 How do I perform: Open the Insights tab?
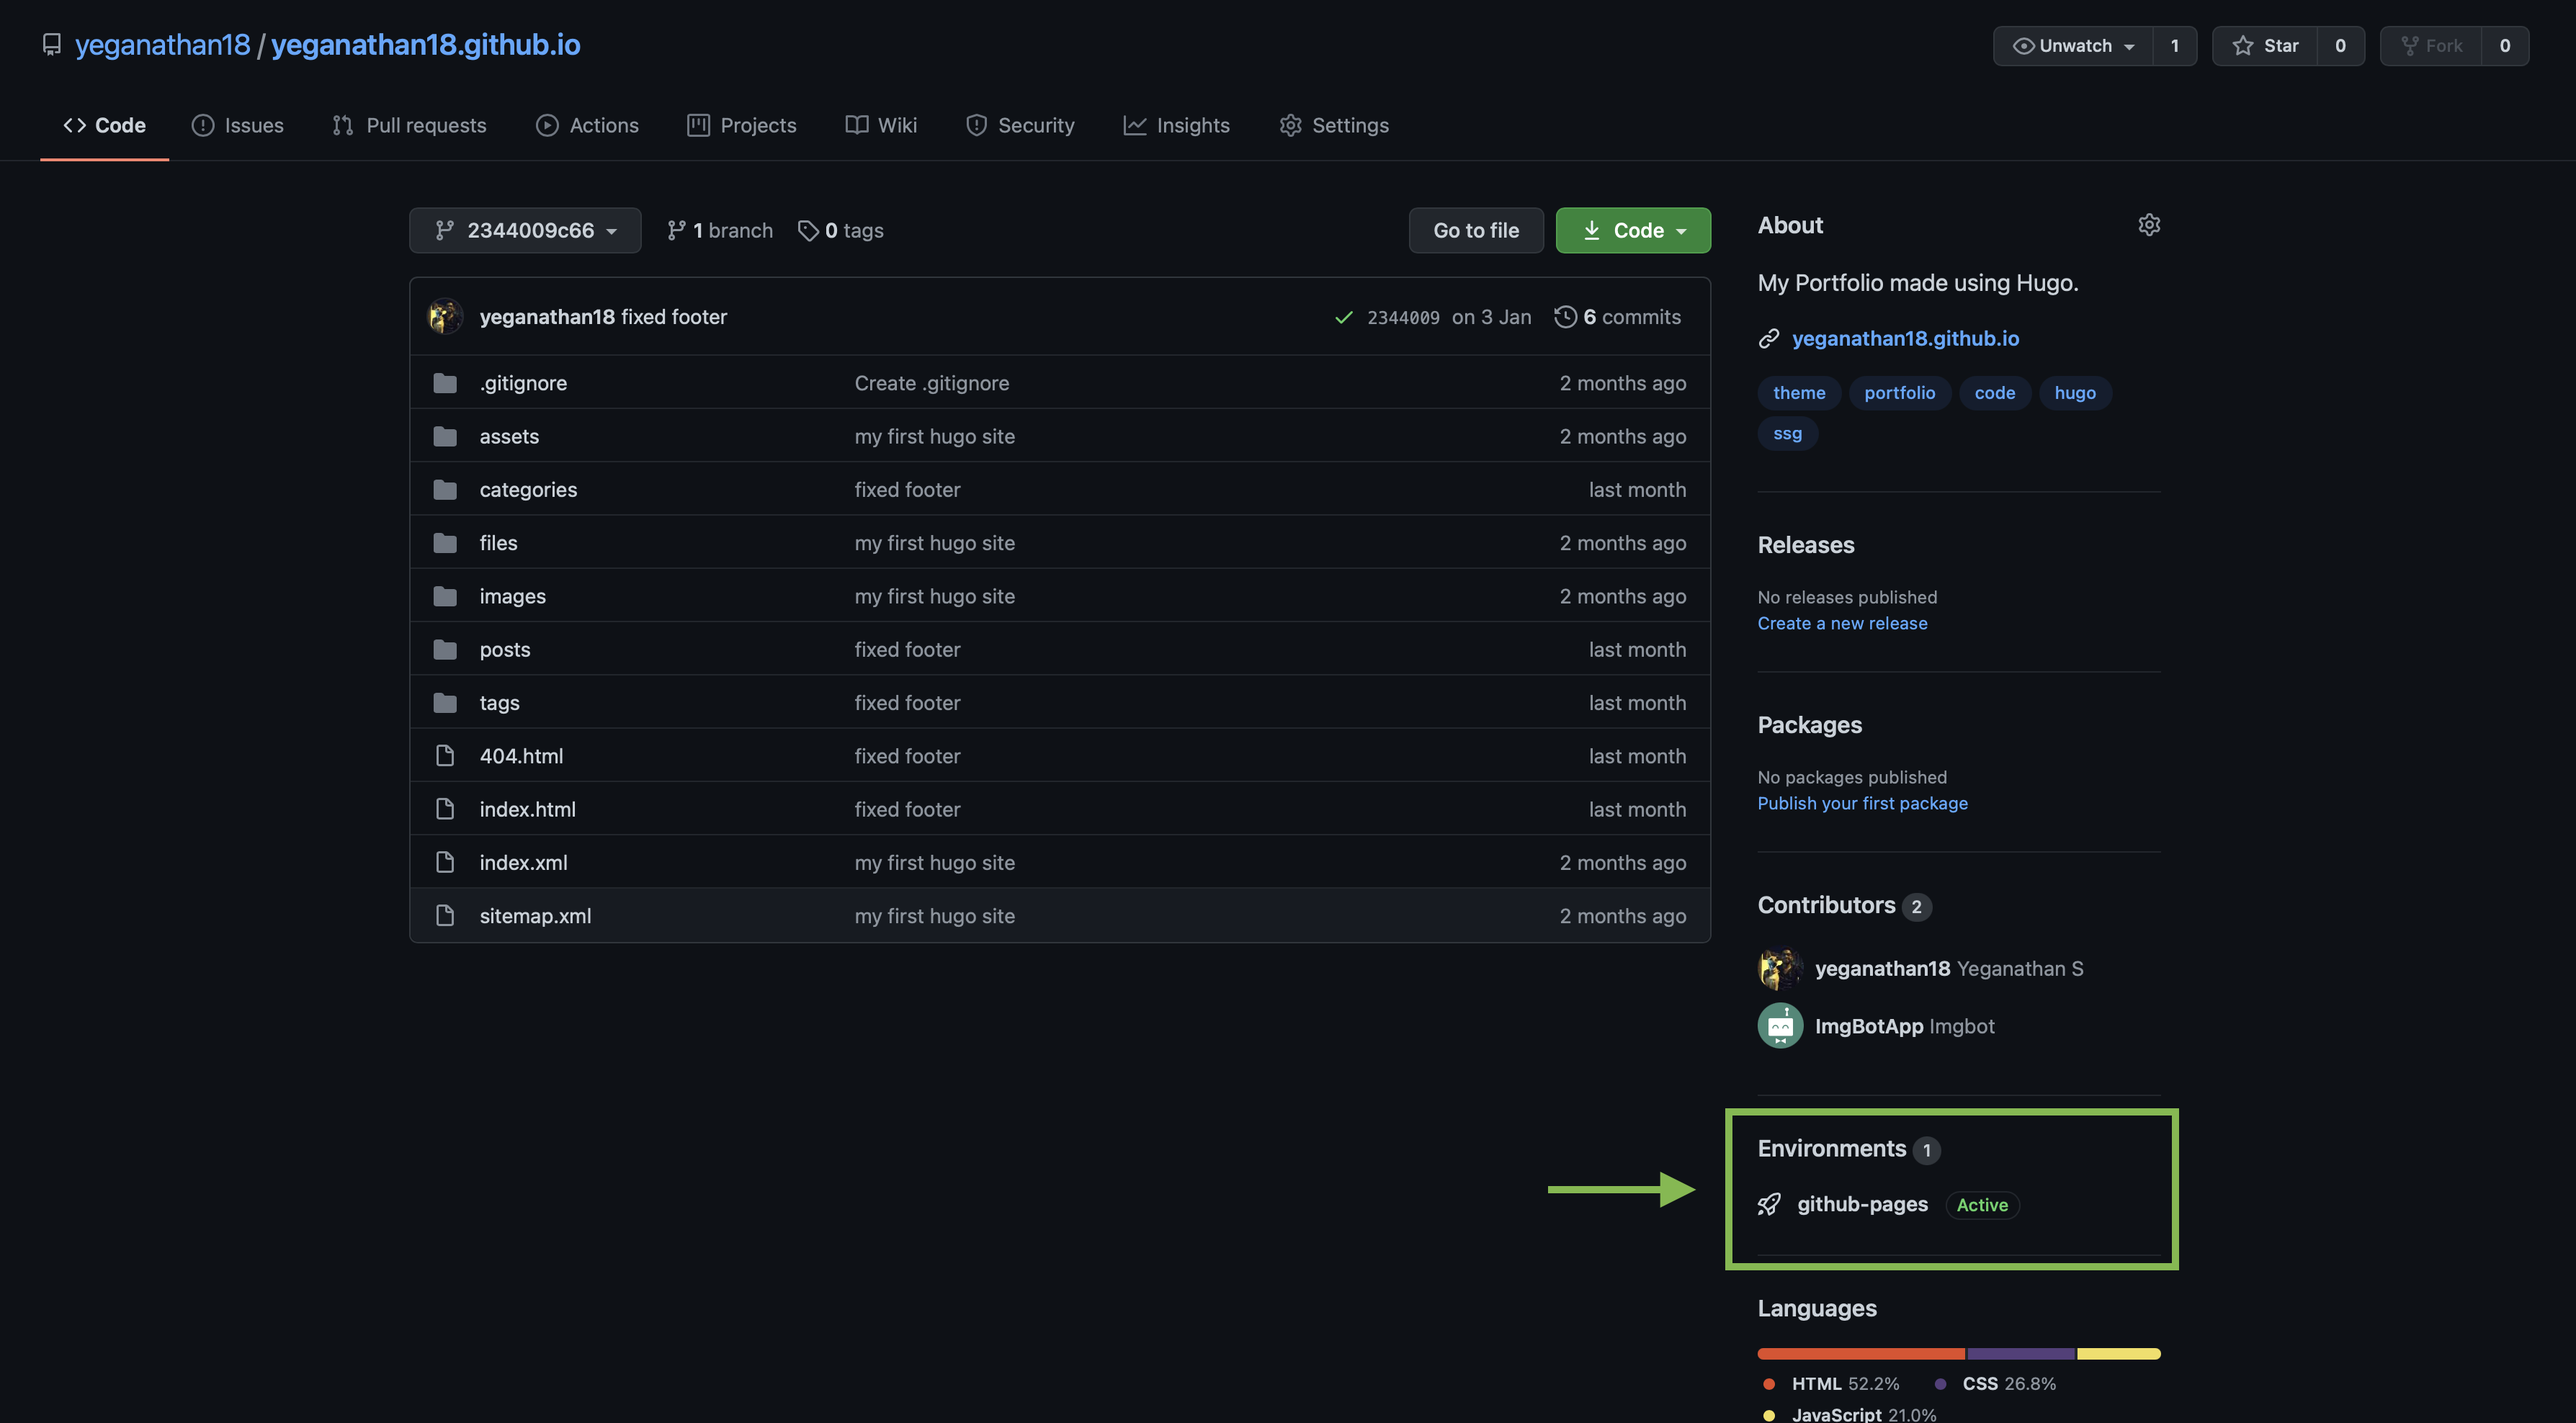click(1177, 125)
